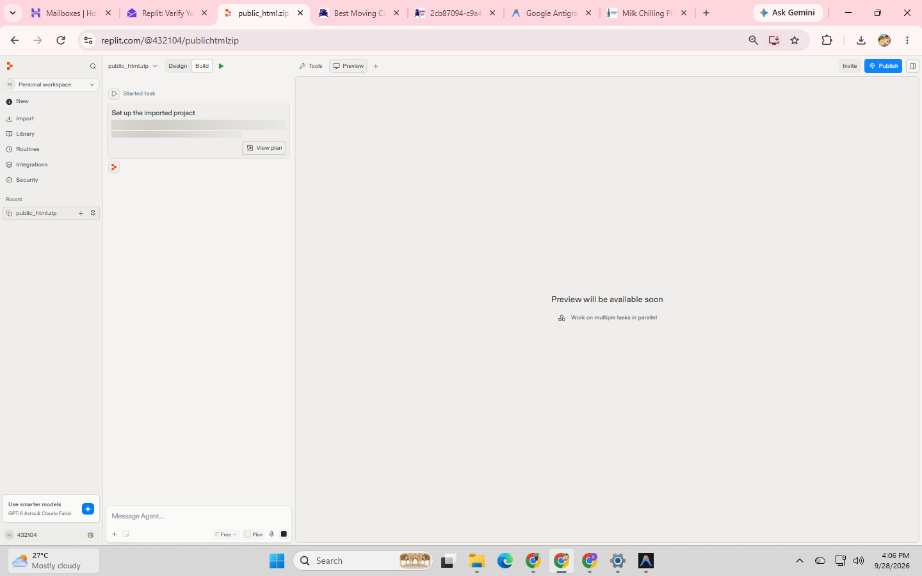Switch to the Tools tab
This screenshot has height=576, width=922.
pyautogui.click(x=311, y=66)
